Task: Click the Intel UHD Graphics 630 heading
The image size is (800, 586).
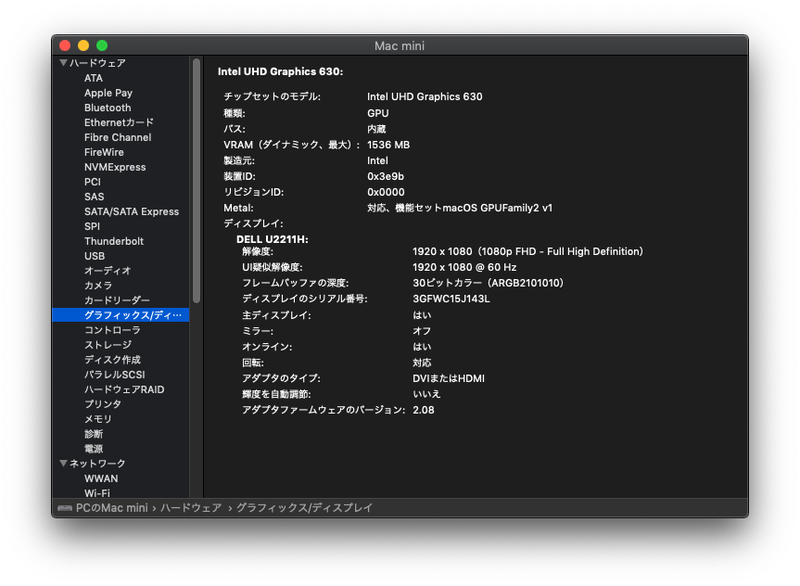Action: click(x=280, y=71)
